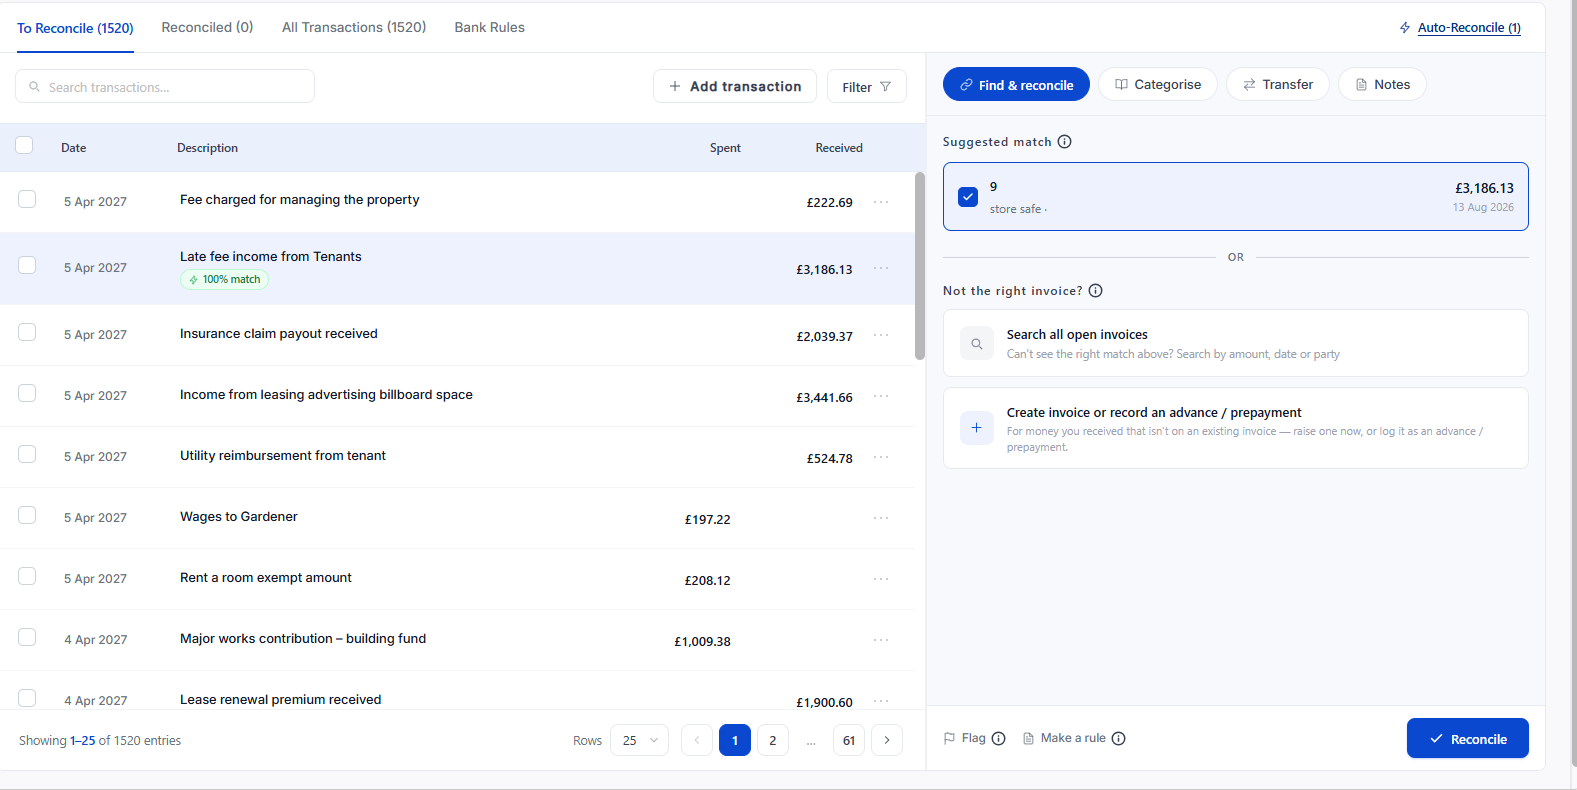Click info icon beside Not the right invoice
Image resolution: width=1577 pixels, height=790 pixels.
tap(1096, 291)
